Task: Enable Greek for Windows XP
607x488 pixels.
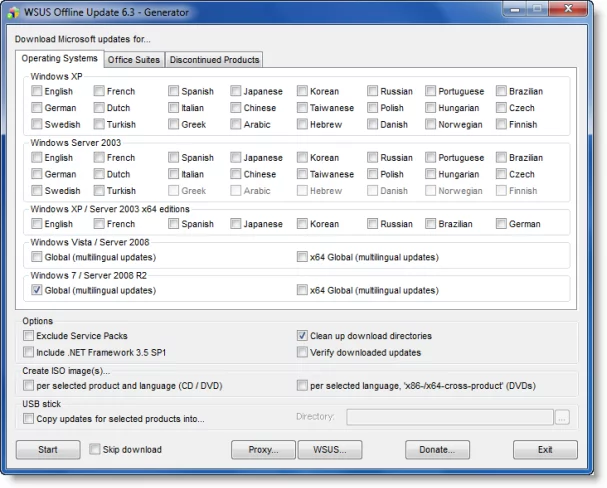Action: (x=173, y=124)
